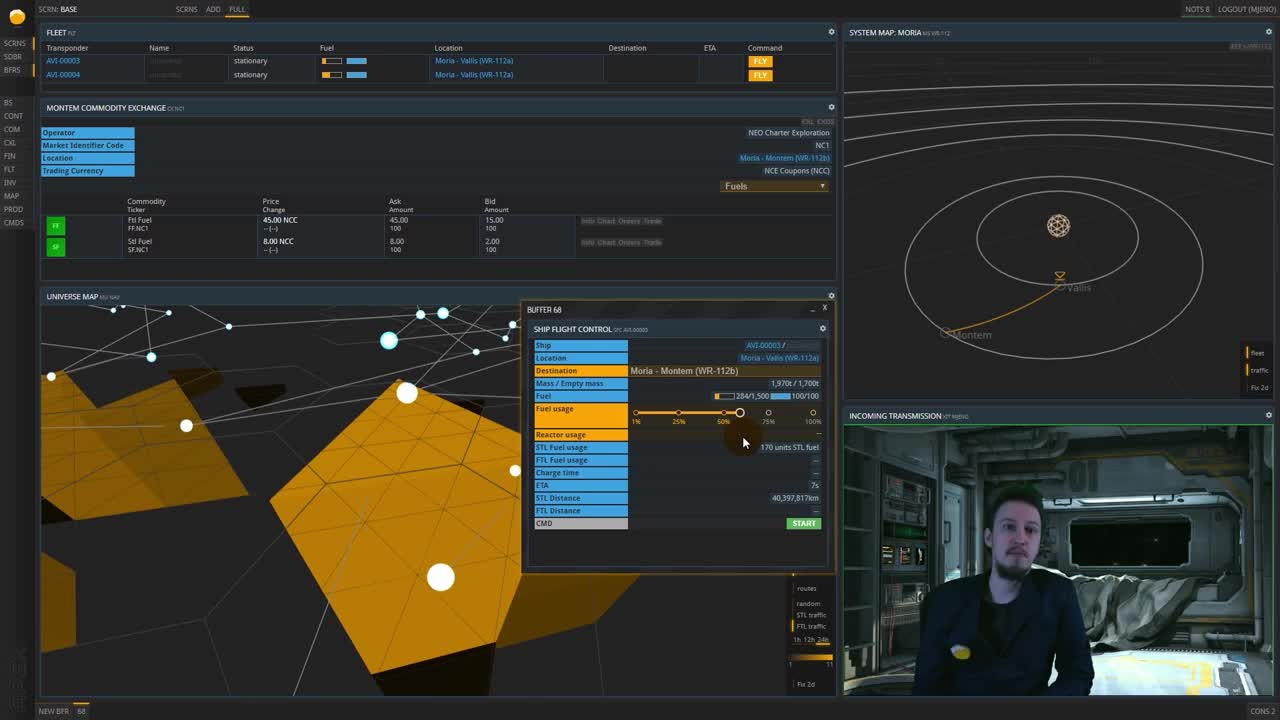Image resolution: width=1280 pixels, height=720 pixels.
Task: Set fuel usage slider to 75%
Action: point(768,412)
